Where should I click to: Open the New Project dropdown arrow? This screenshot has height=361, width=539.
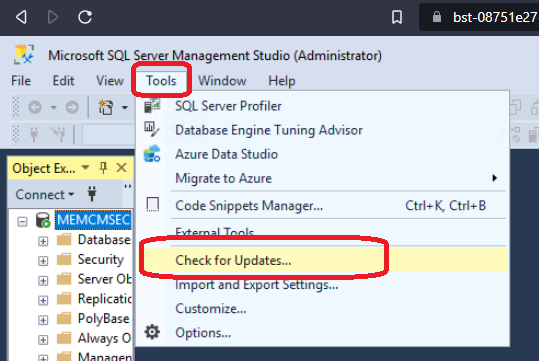125,108
